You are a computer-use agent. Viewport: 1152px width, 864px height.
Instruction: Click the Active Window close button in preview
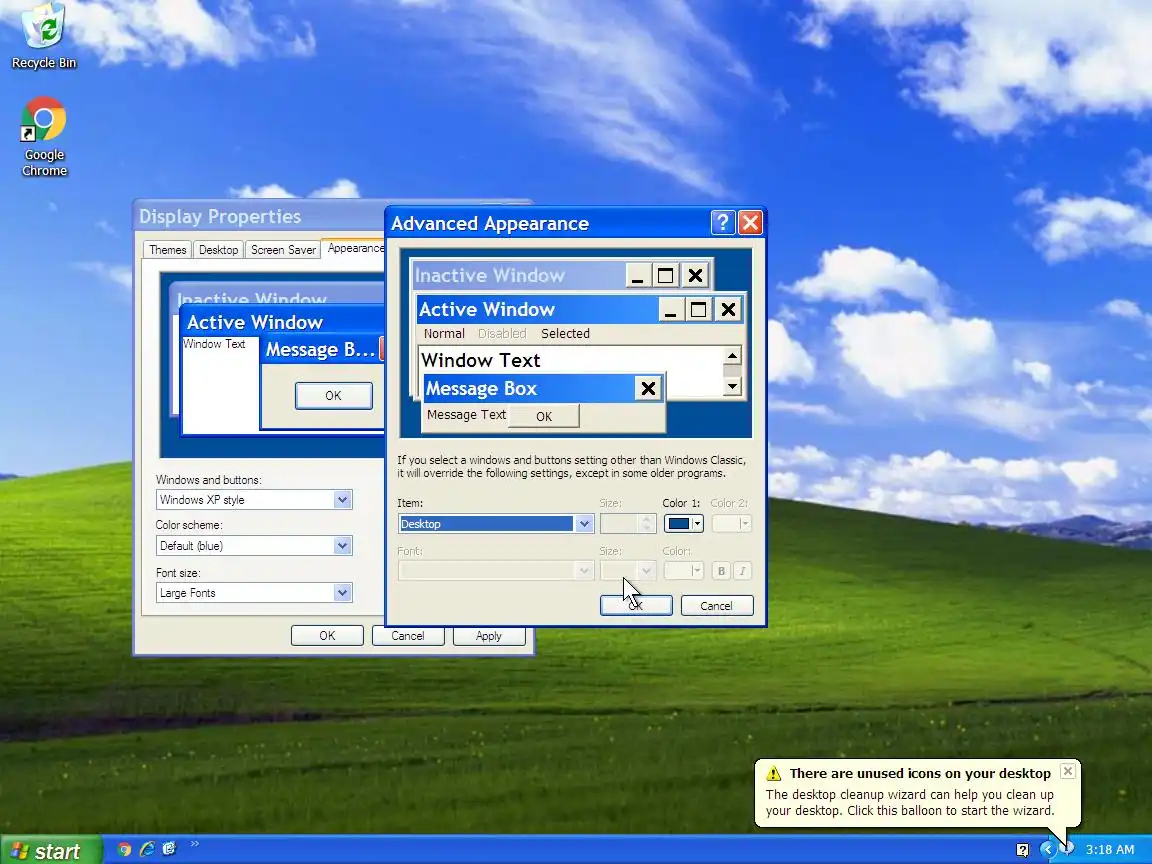coord(728,309)
